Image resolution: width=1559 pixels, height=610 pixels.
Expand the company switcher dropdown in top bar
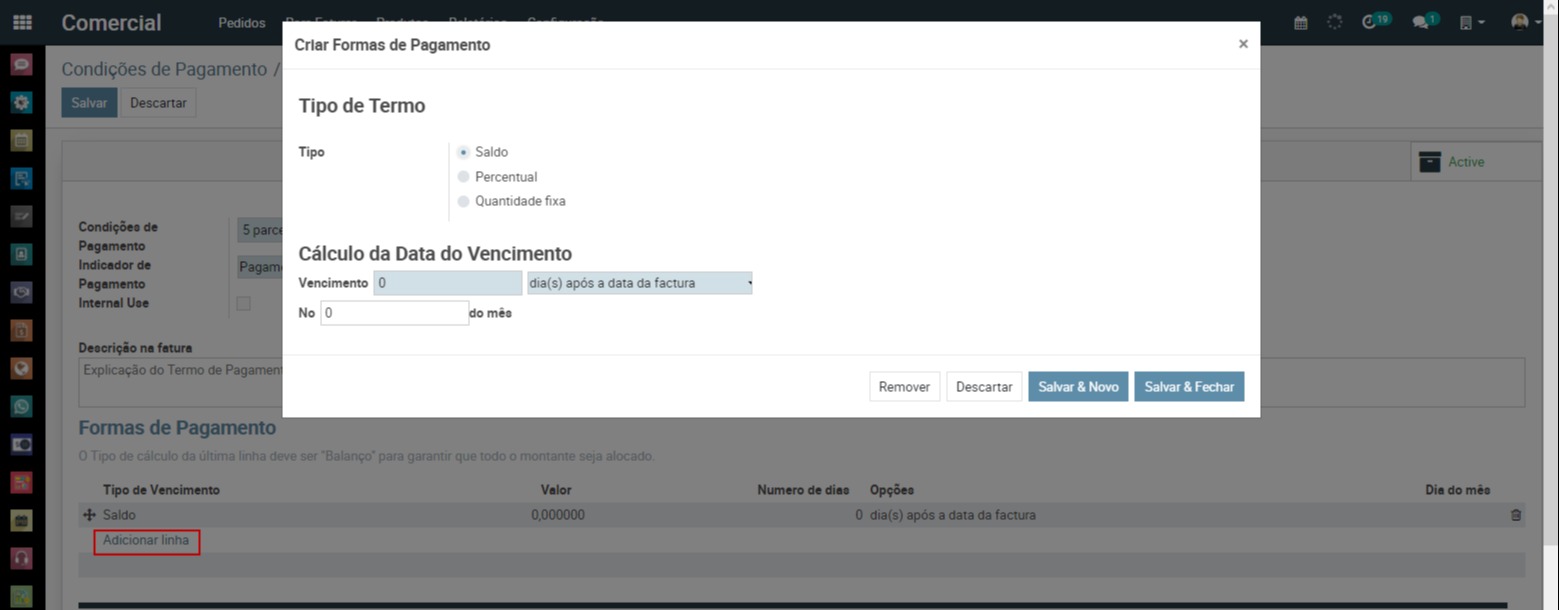[x=1471, y=22]
